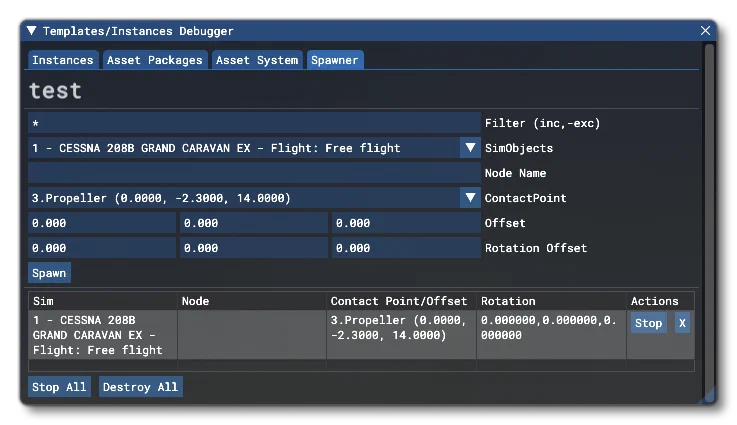This screenshot has width=737, height=425.
Task: Click the second Offset value field
Action: tap(254, 223)
